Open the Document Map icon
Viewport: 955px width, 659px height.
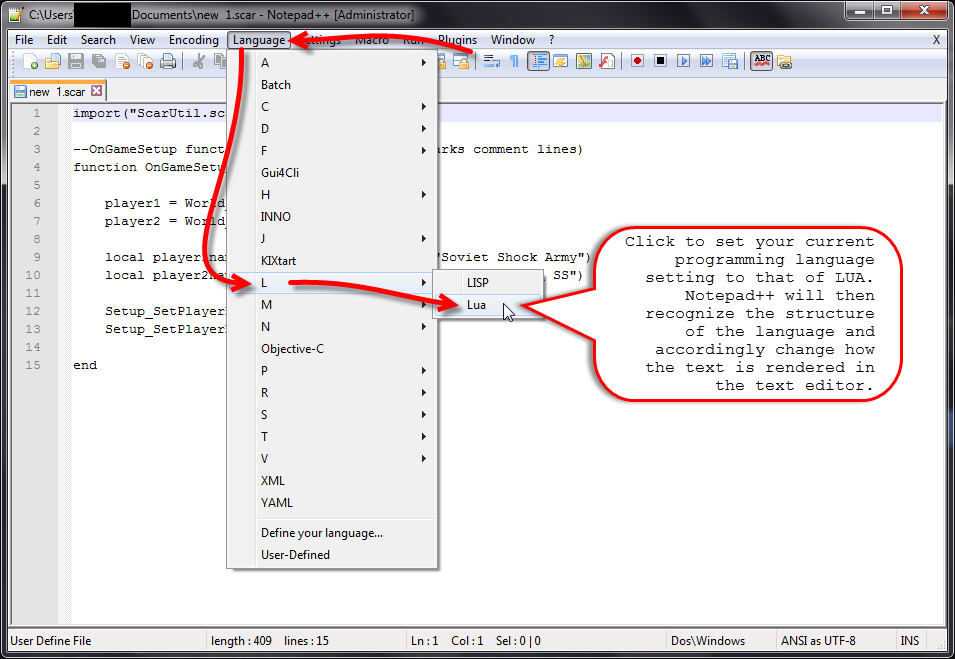coord(584,62)
